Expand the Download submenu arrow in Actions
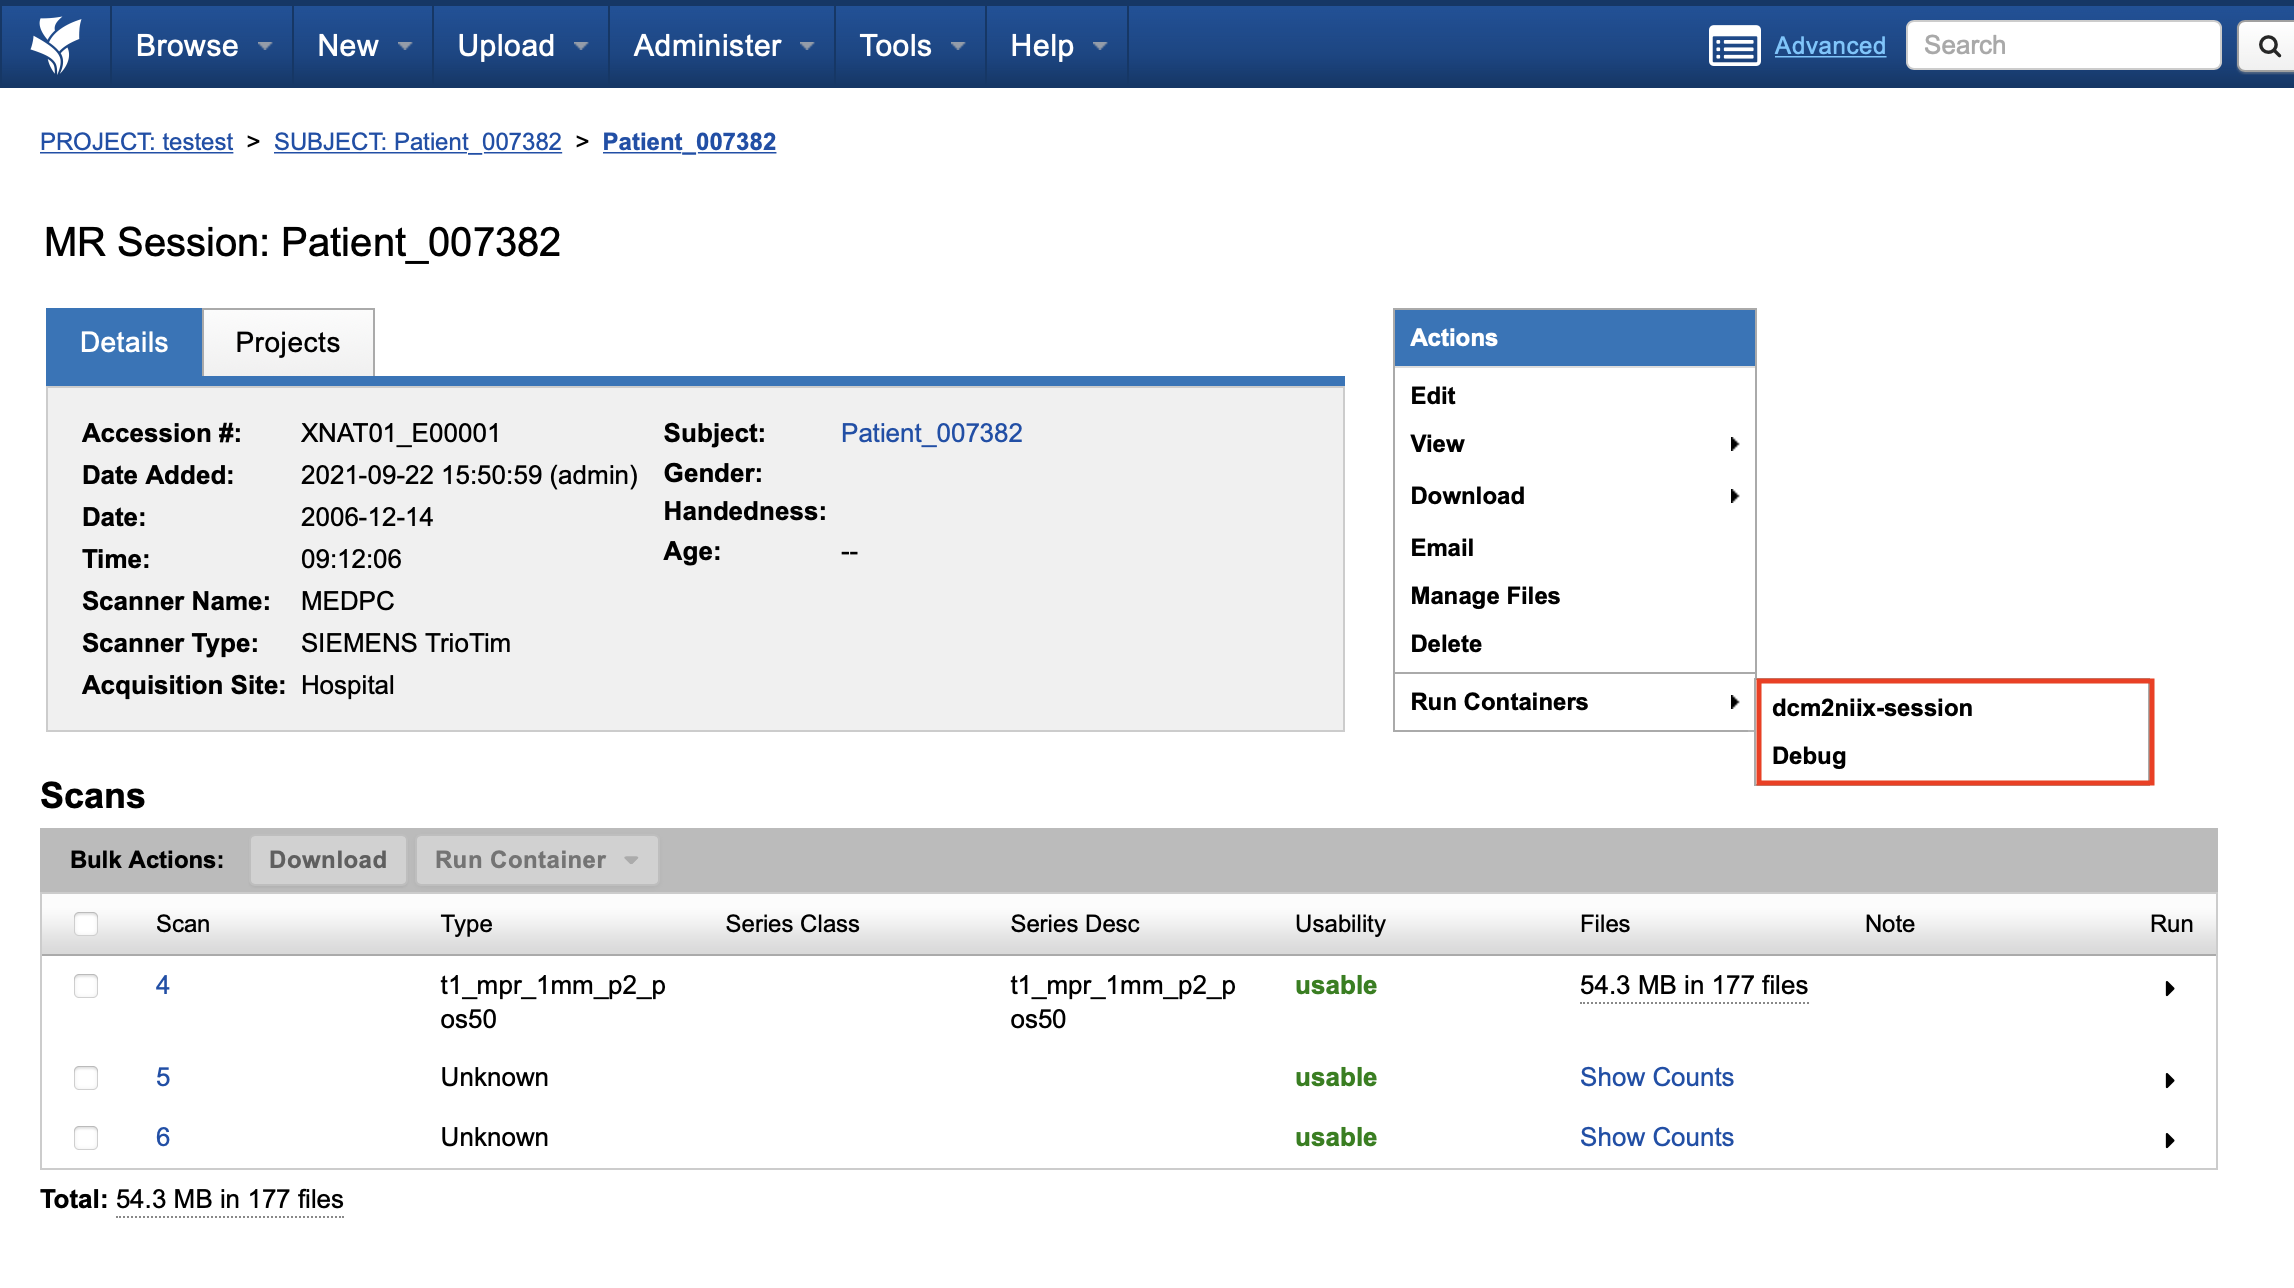Screen dimensions: 2294x1288 tap(1734, 496)
